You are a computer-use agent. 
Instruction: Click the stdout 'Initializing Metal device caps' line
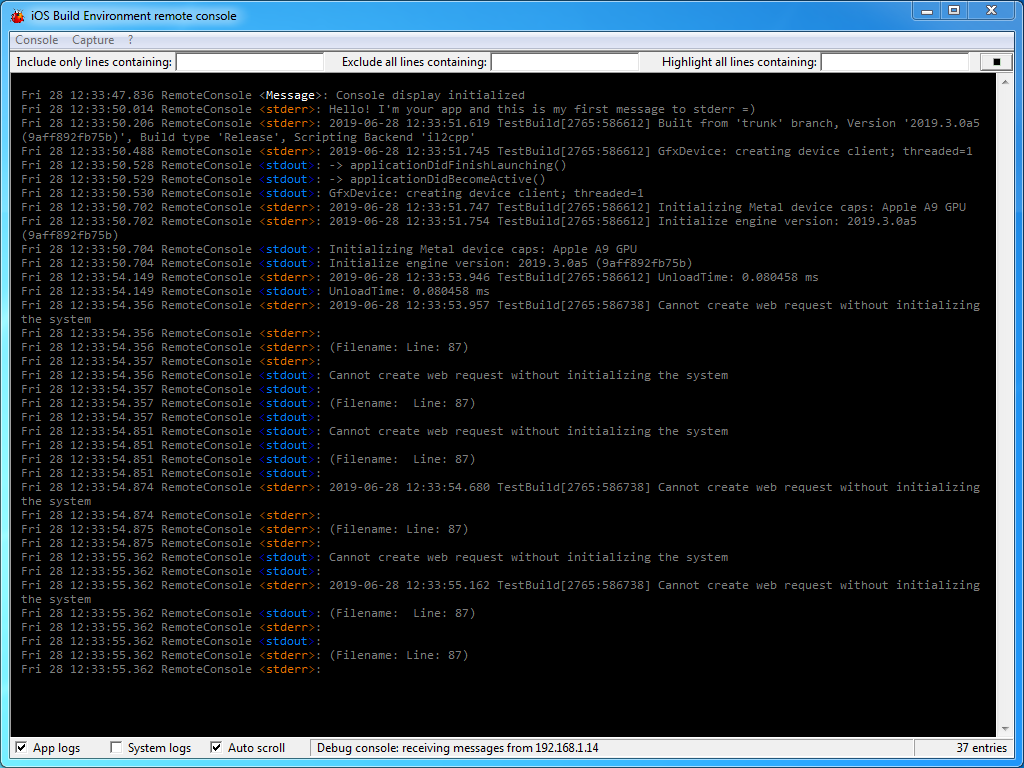pyautogui.click(x=329, y=249)
